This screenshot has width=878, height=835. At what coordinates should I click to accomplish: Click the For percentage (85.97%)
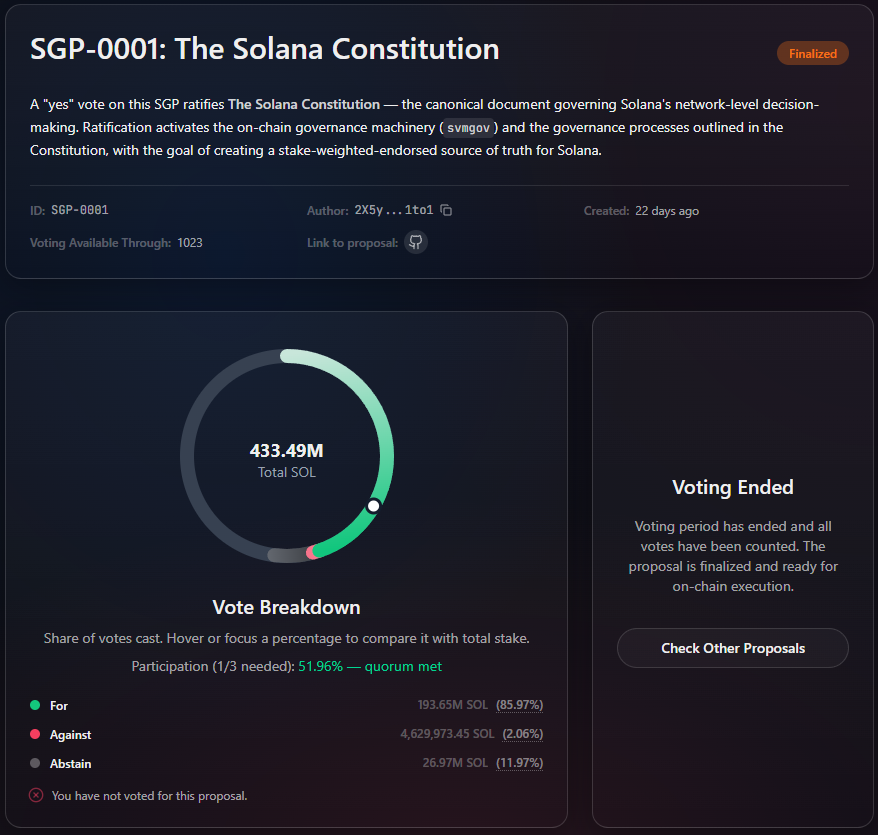(x=519, y=705)
